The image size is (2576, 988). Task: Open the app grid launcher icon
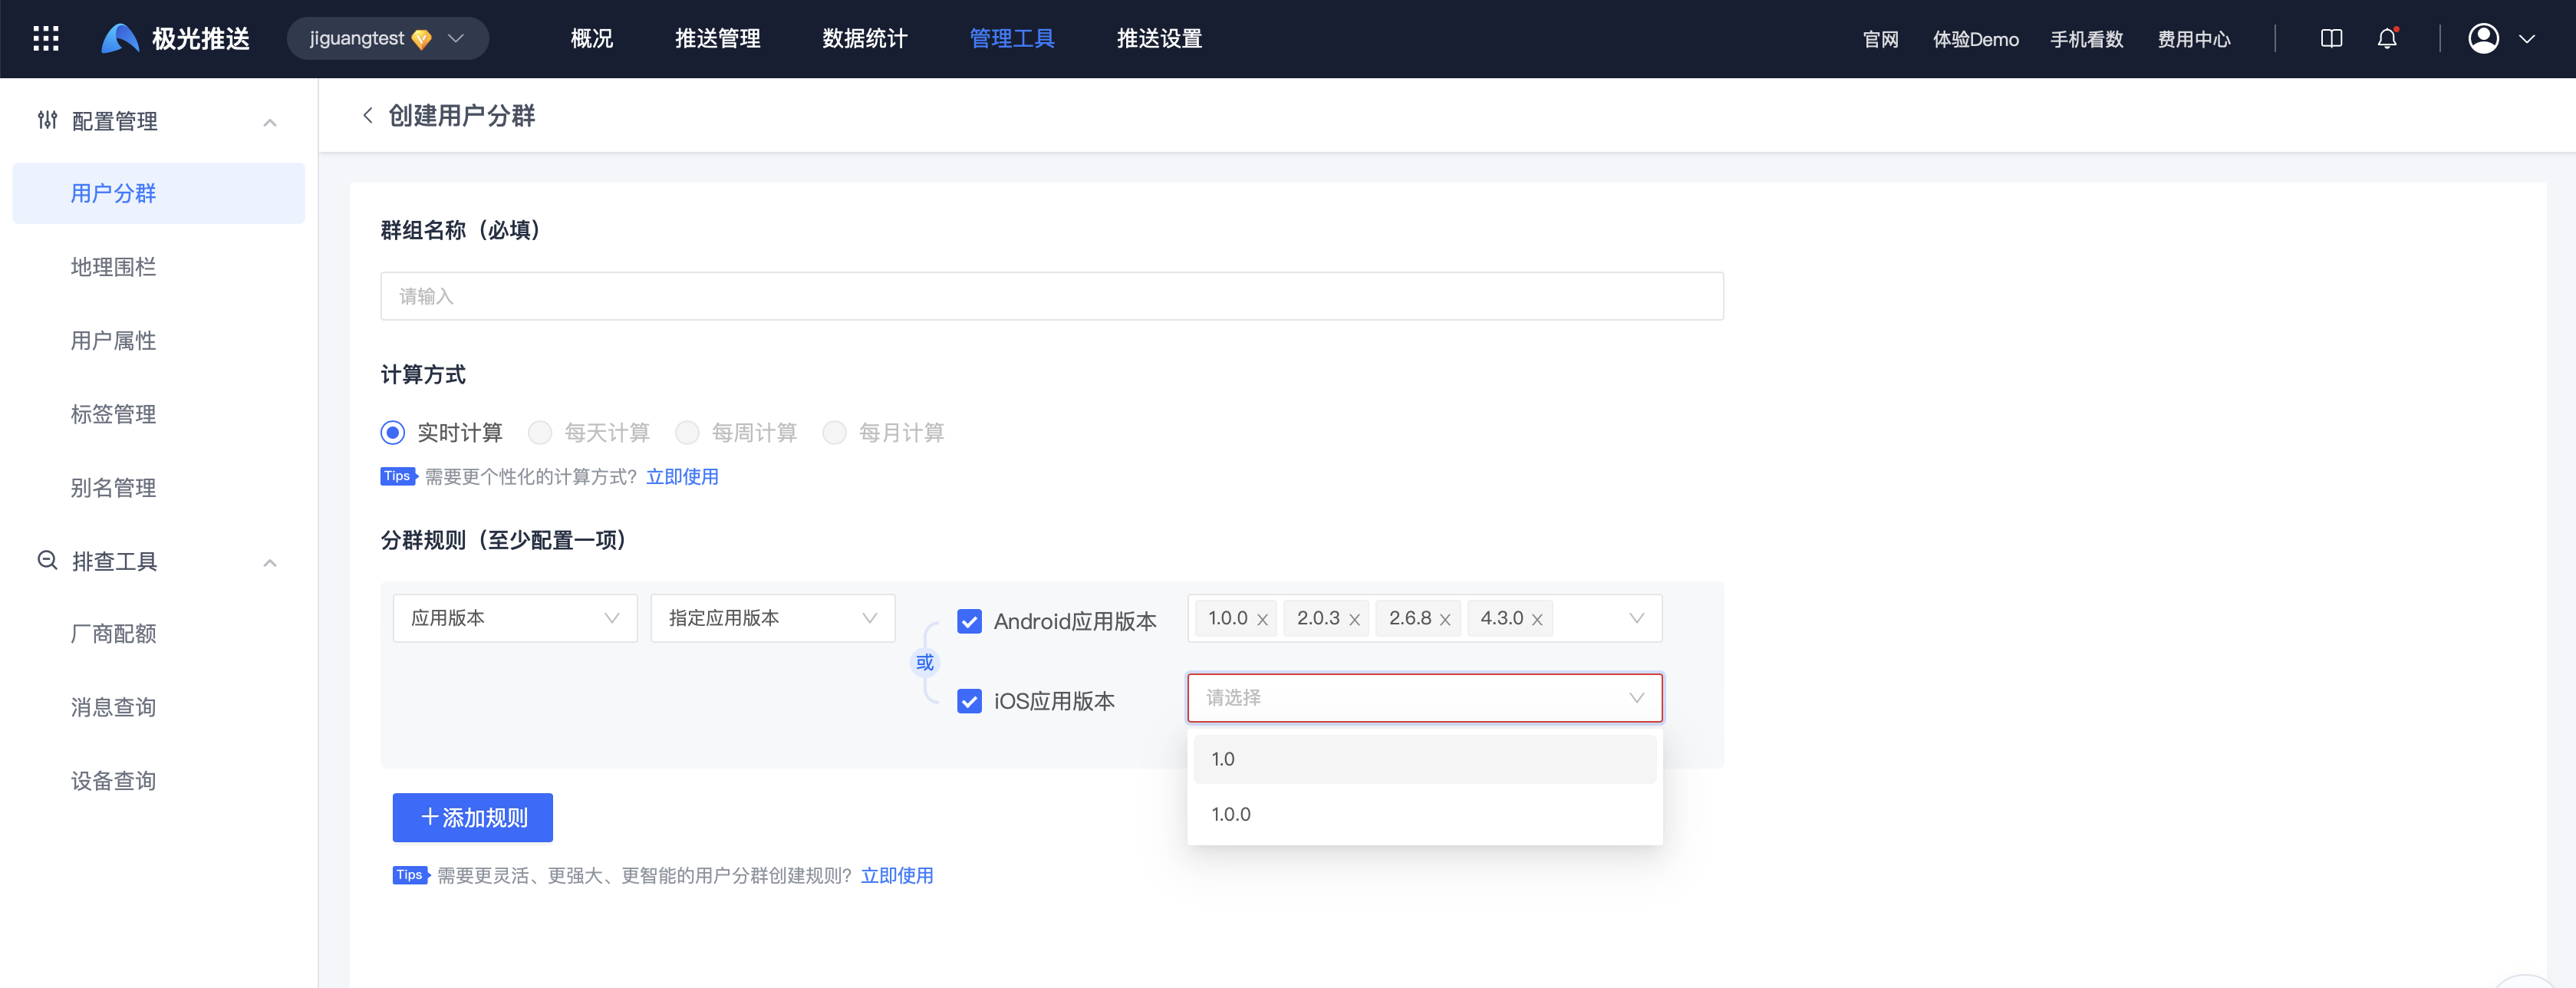coord(46,39)
